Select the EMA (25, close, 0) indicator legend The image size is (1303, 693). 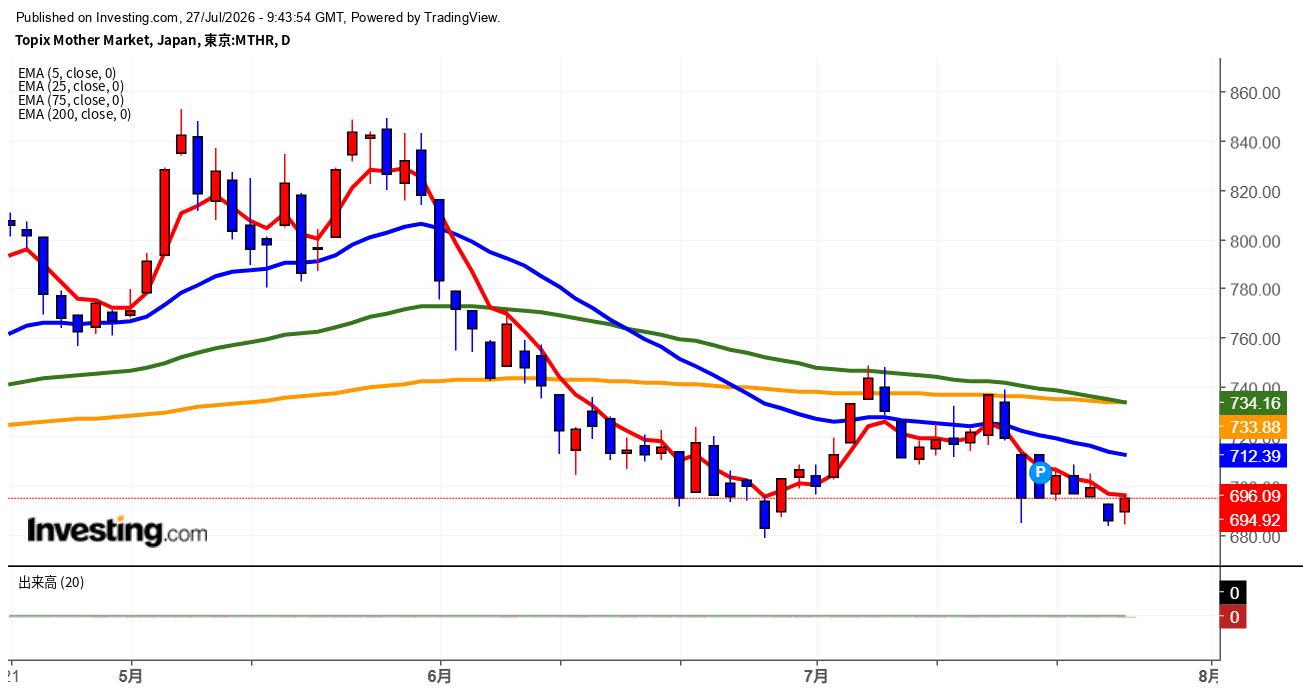pos(71,86)
